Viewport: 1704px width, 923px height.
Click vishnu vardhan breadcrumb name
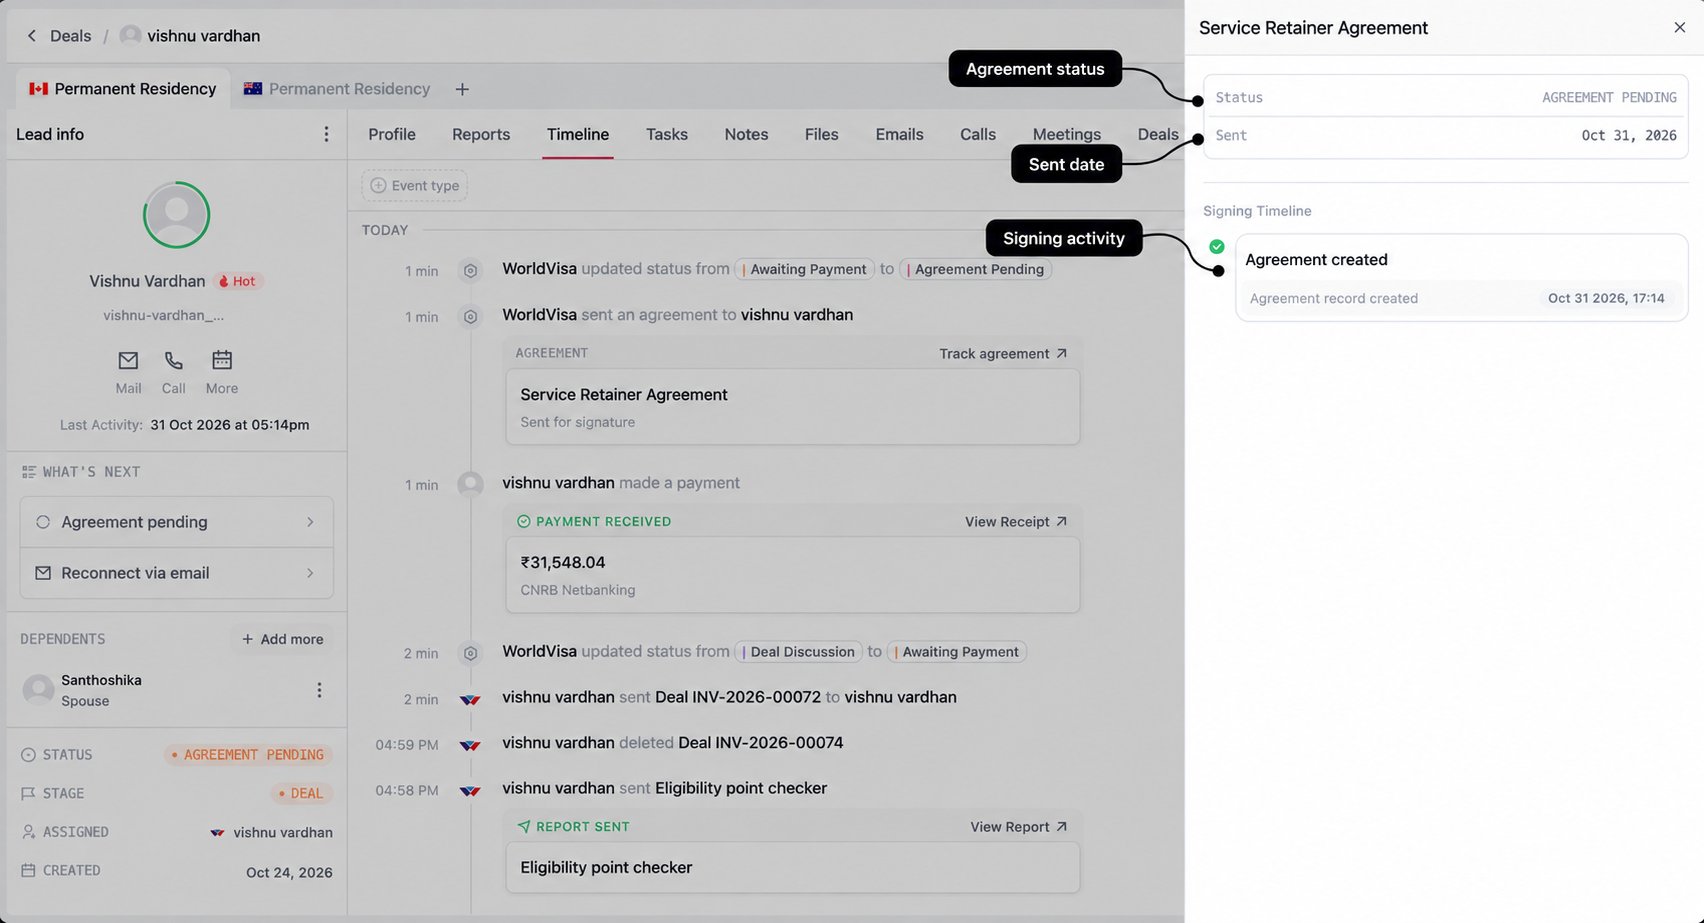(x=204, y=36)
